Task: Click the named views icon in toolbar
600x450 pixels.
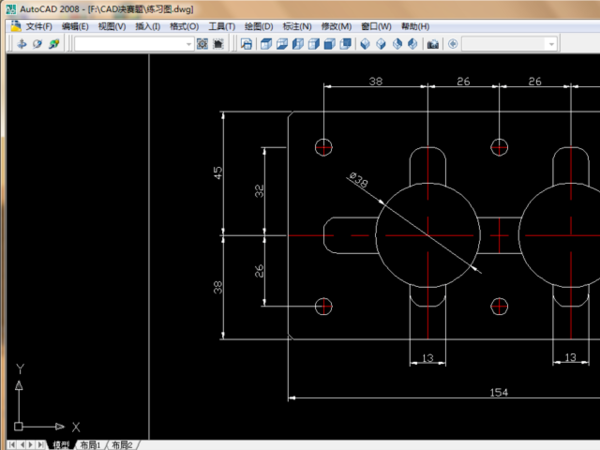Action: (247, 44)
